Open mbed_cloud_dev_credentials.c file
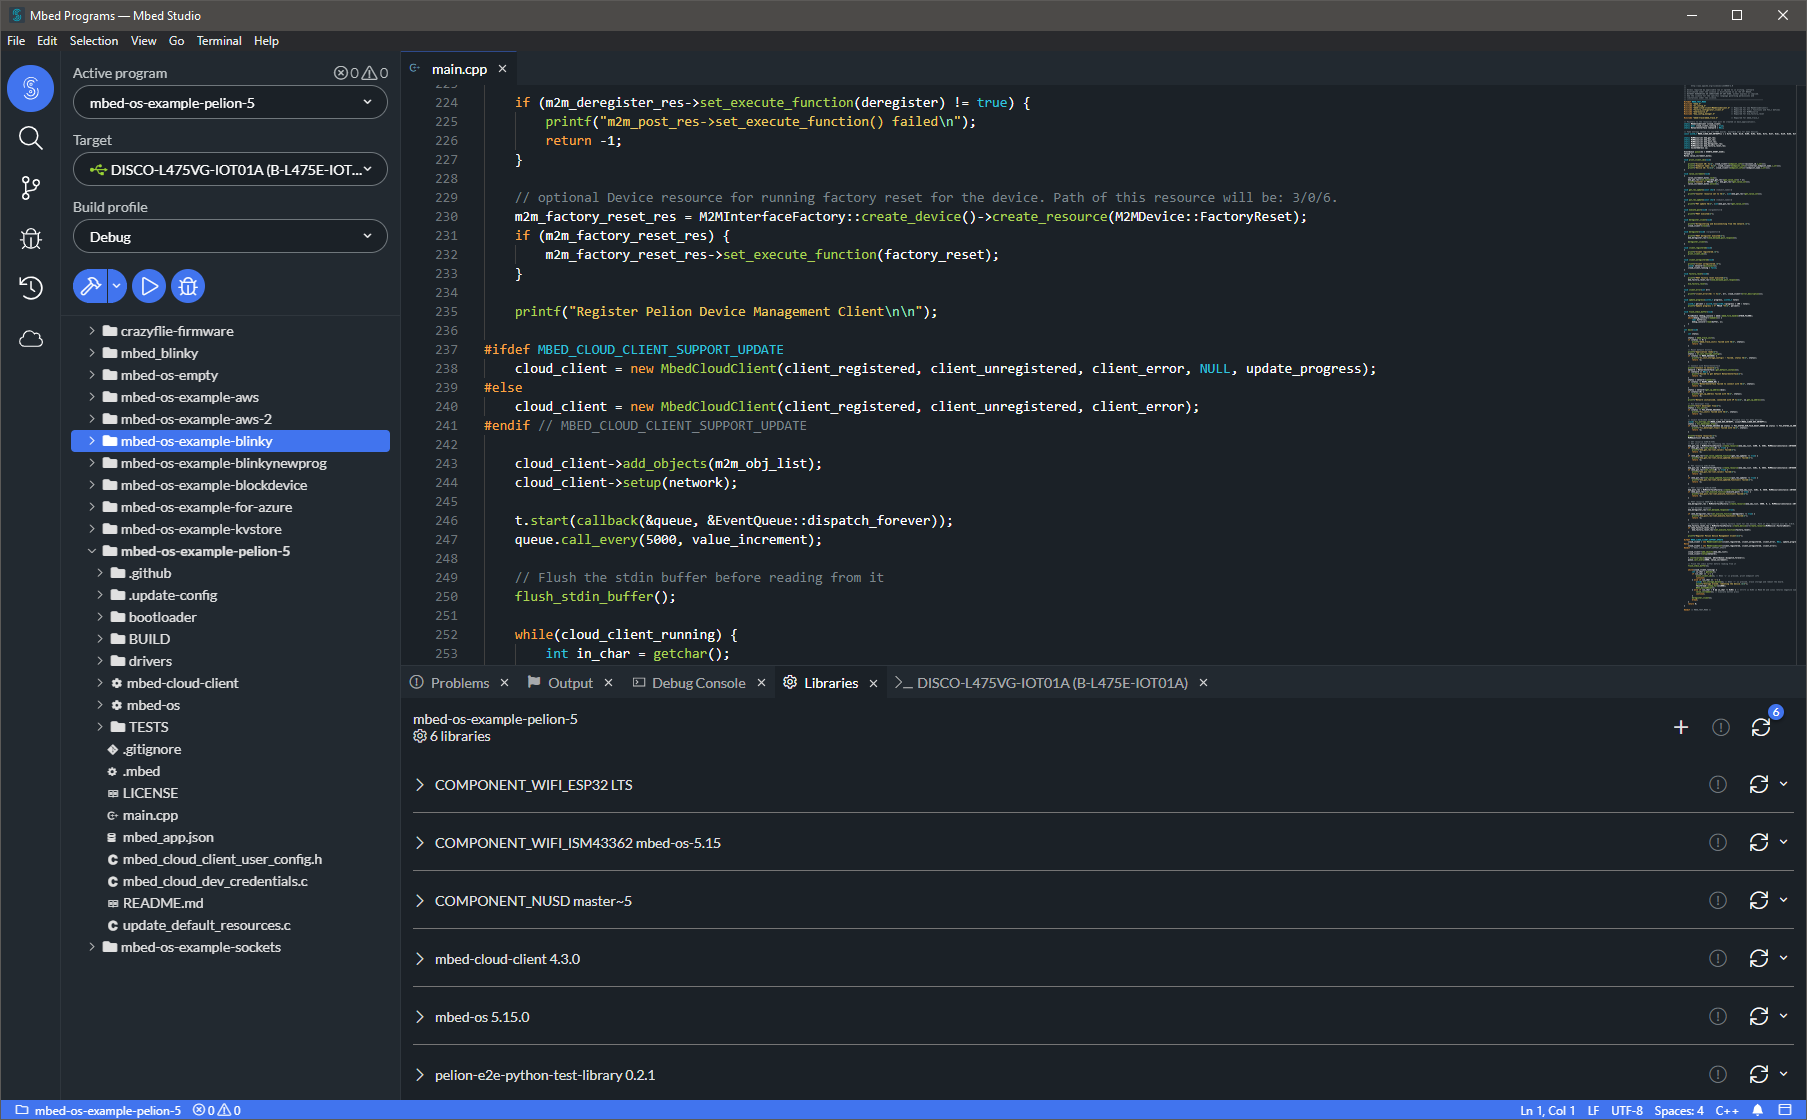 point(214,881)
